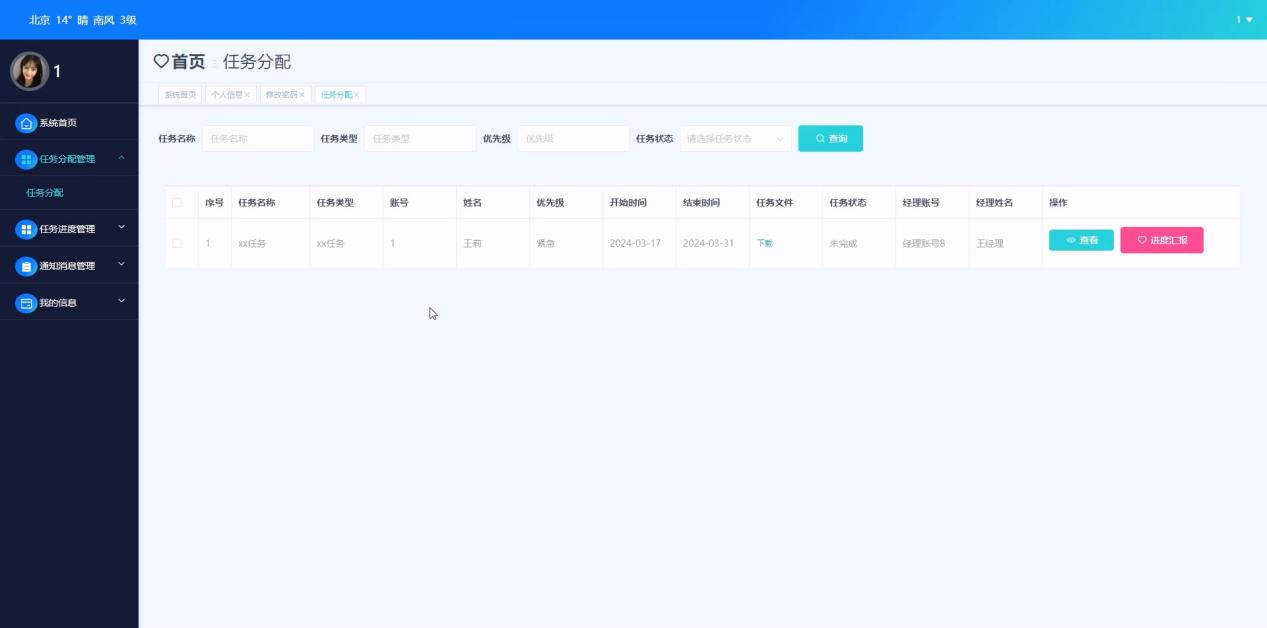Click the user avatar photo in sidebar
The width and height of the screenshot is (1267, 628).
click(29, 71)
